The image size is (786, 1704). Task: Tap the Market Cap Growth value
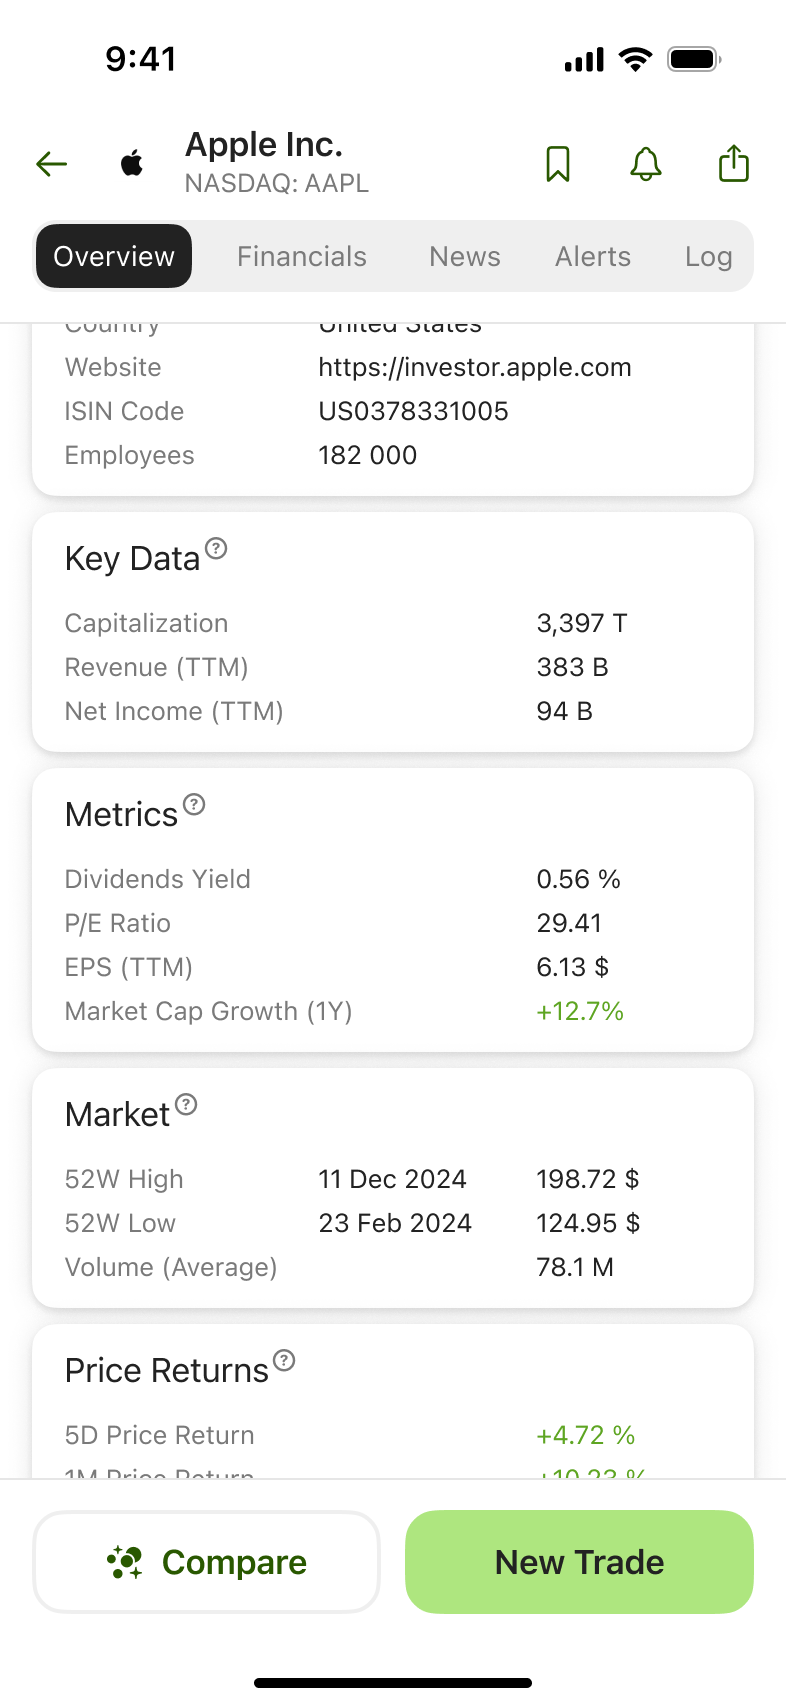[x=580, y=1012]
